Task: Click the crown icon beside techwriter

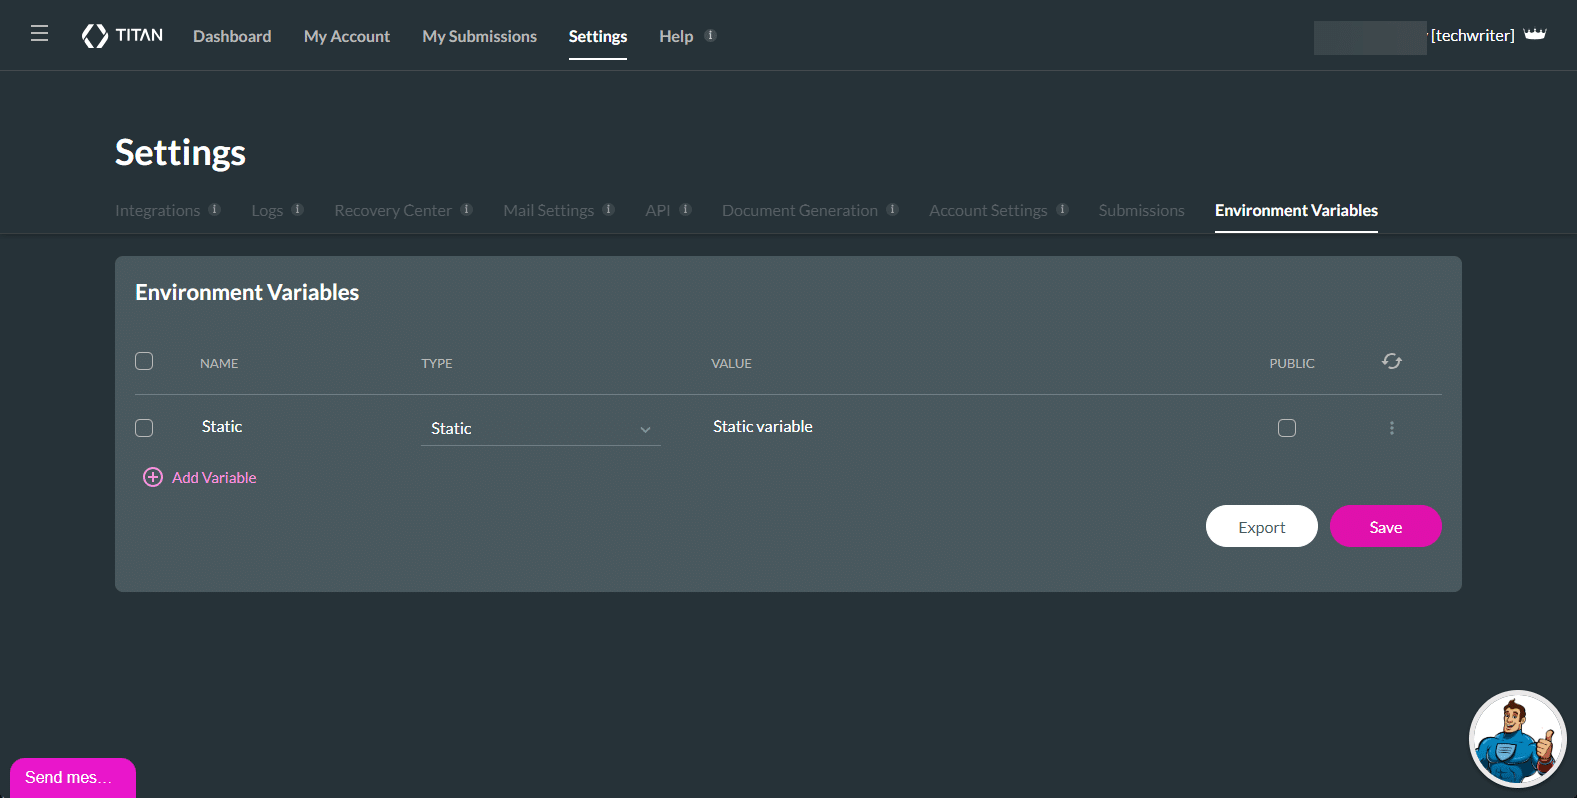Action: click(x=1535, y=35)
